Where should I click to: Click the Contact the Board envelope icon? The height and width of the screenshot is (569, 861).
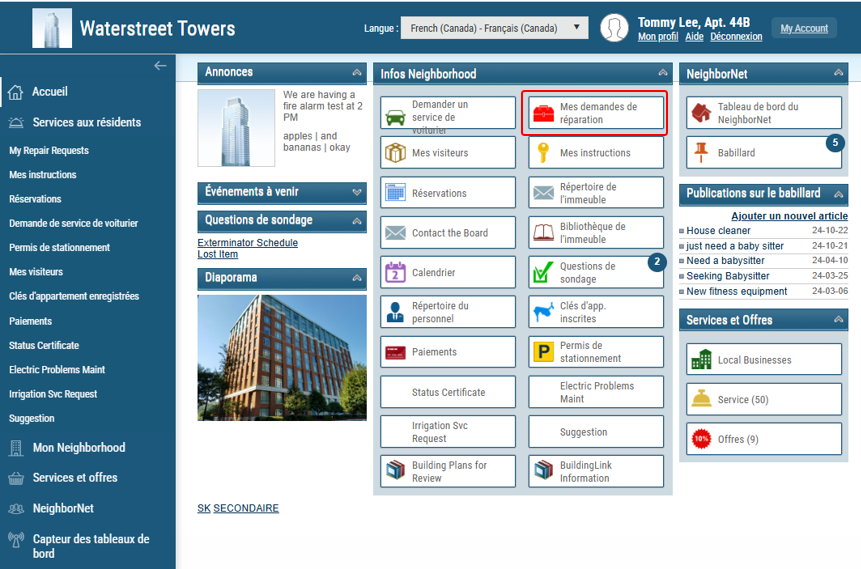pos(395,233)
